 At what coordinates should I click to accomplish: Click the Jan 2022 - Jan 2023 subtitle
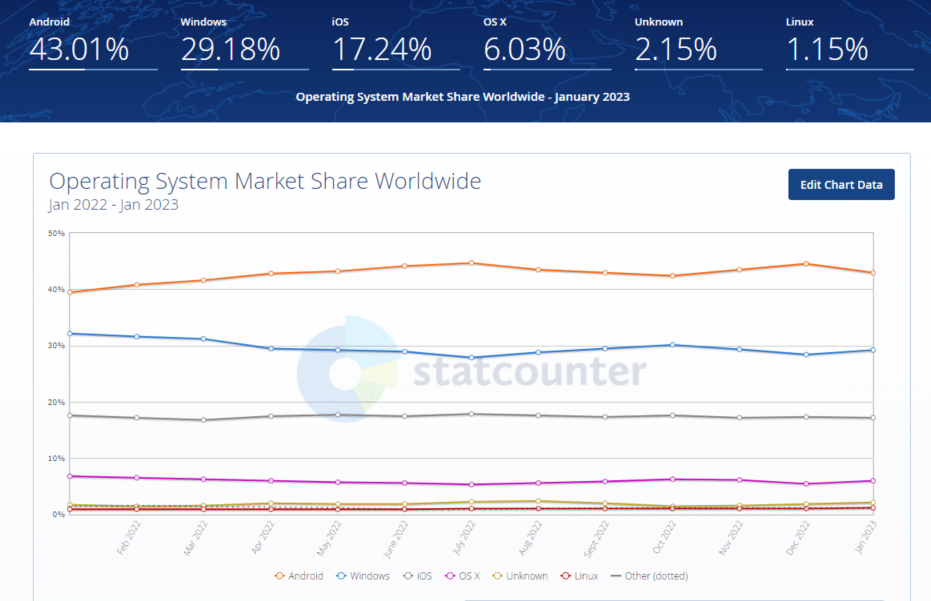pos(113,205)
